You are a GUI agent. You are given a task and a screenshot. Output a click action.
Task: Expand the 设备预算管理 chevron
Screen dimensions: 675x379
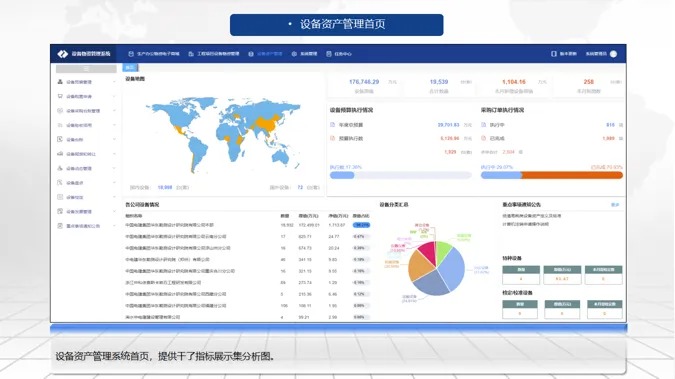[x=114, y=82]
